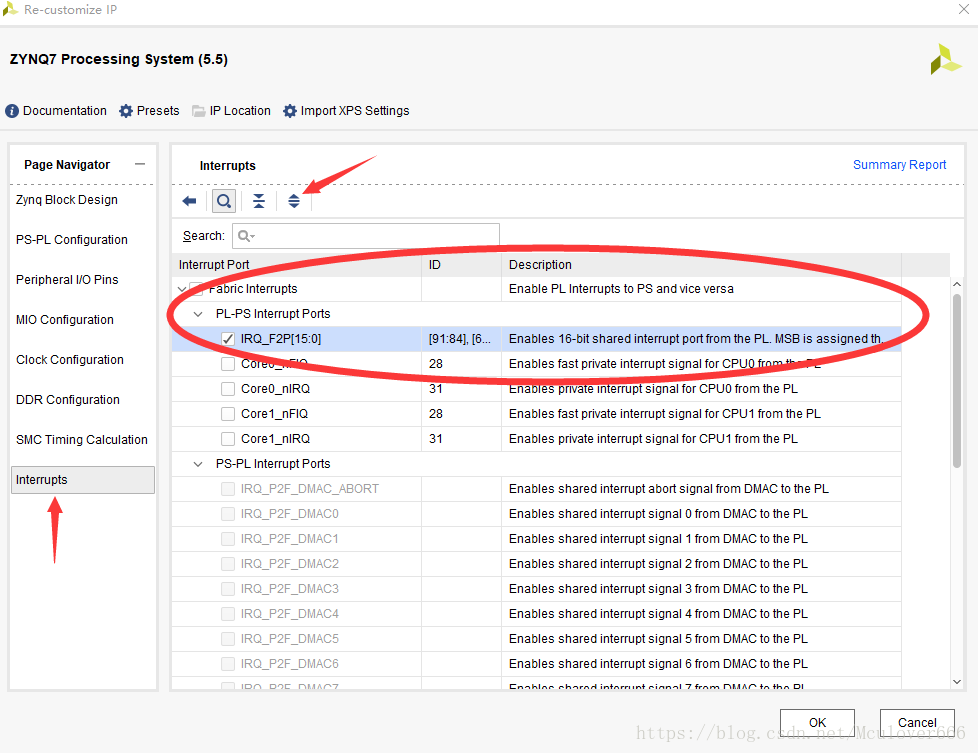Open the Summary Report link
This screenshot has height=753, width=978.
[899, 165]
